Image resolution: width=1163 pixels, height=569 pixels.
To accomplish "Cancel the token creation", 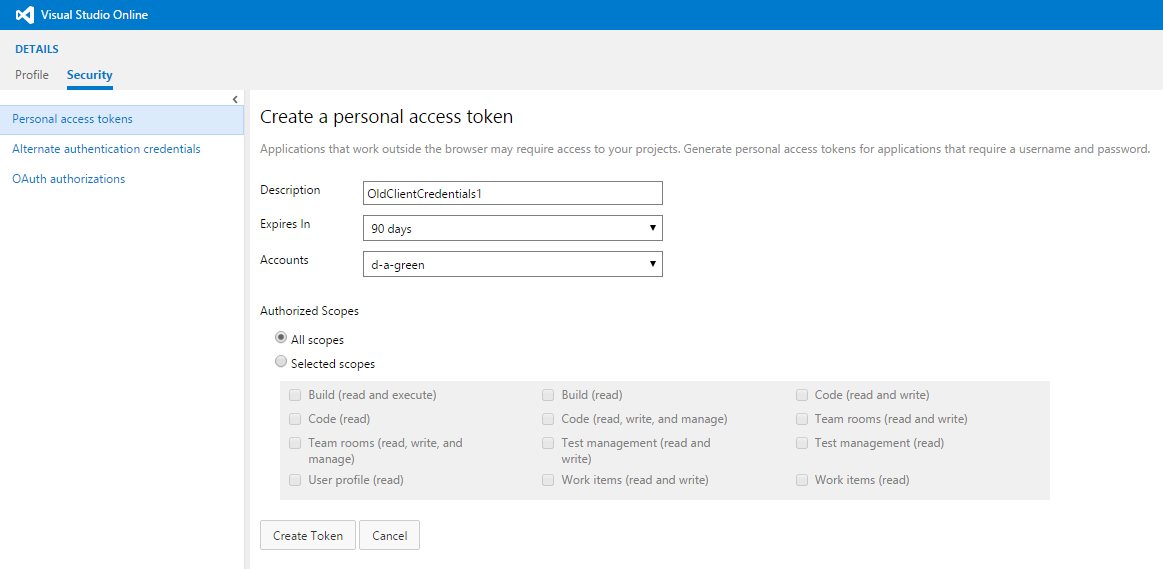I will [389, 536].
